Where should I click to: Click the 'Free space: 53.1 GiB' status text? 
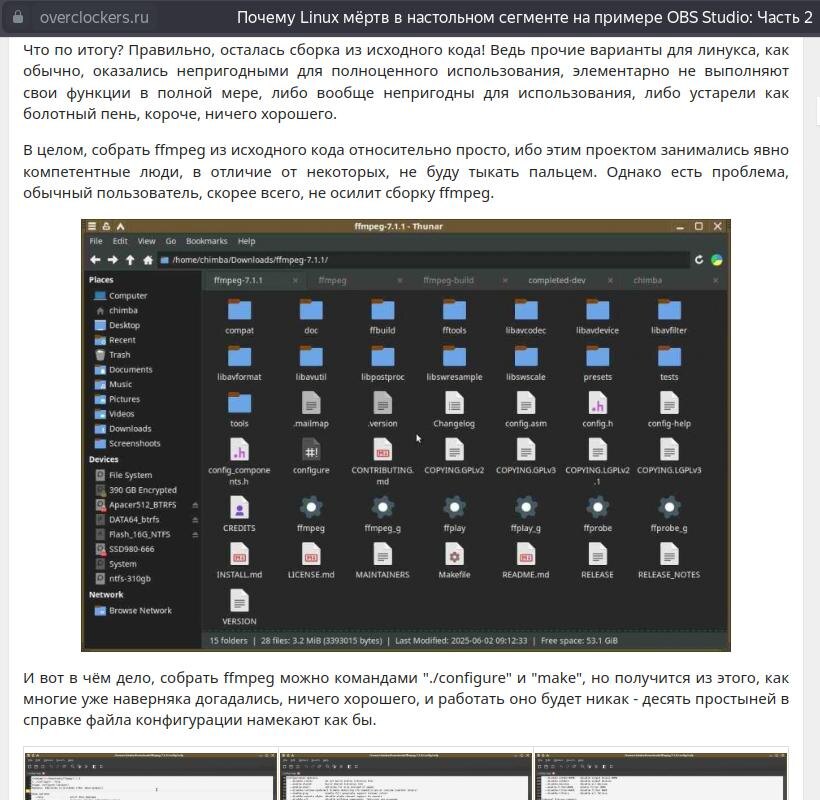pyautogui.click(x=579, y=641)
